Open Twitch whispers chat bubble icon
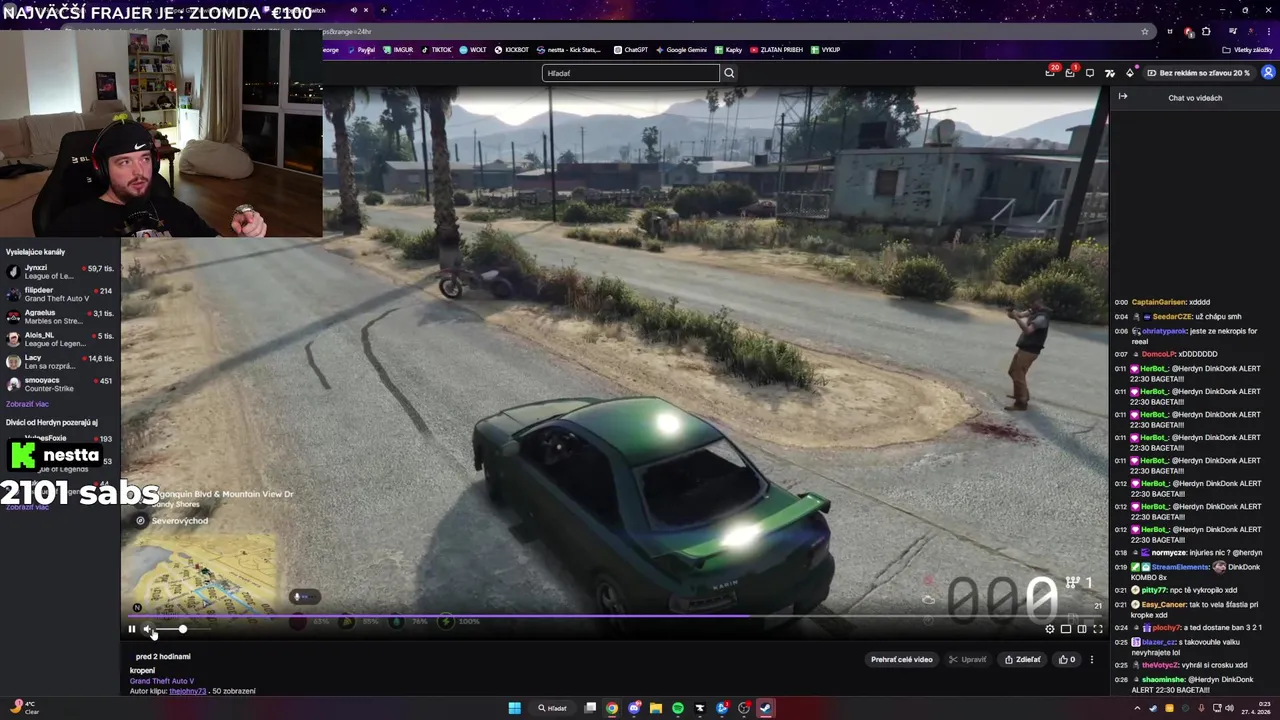The height and width of the screenshot is (720, 1280). [x=1090, y=73]
